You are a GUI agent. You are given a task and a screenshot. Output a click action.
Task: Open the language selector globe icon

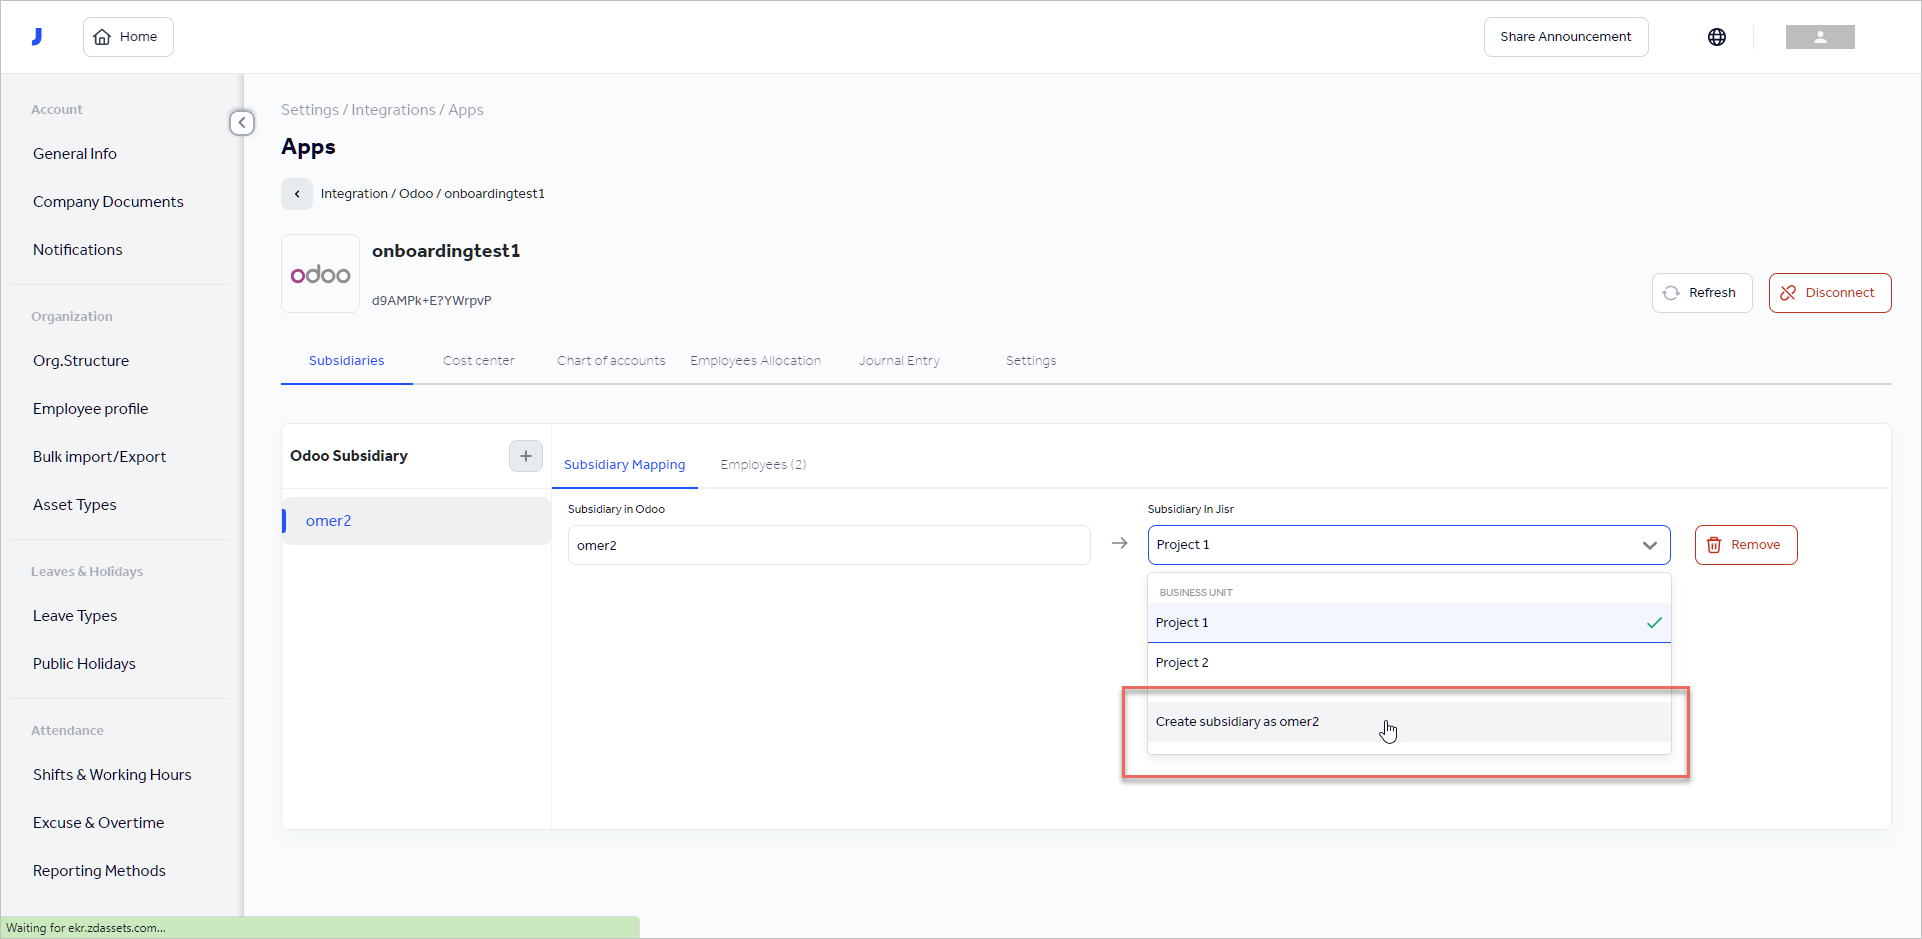pos(1717,37)
